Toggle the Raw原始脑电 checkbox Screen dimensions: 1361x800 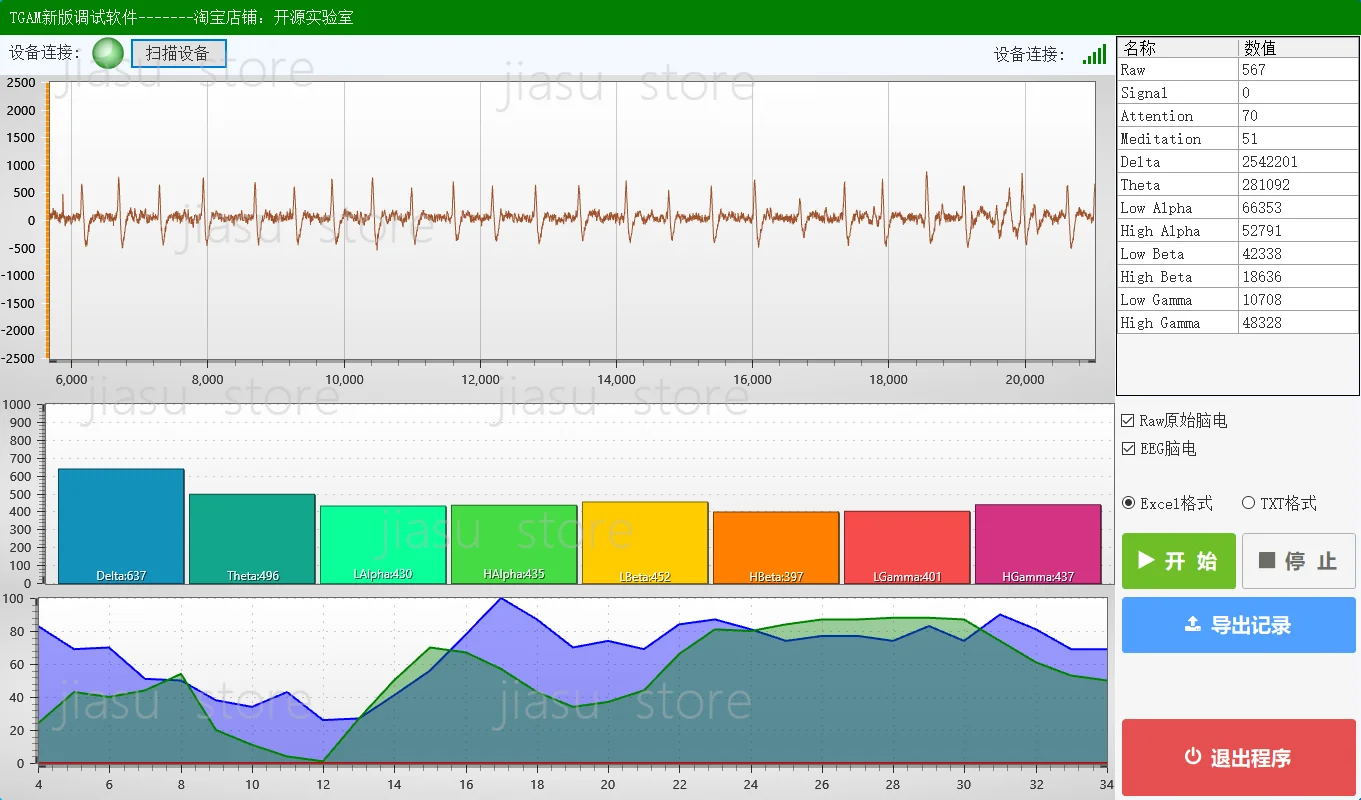1128,421
